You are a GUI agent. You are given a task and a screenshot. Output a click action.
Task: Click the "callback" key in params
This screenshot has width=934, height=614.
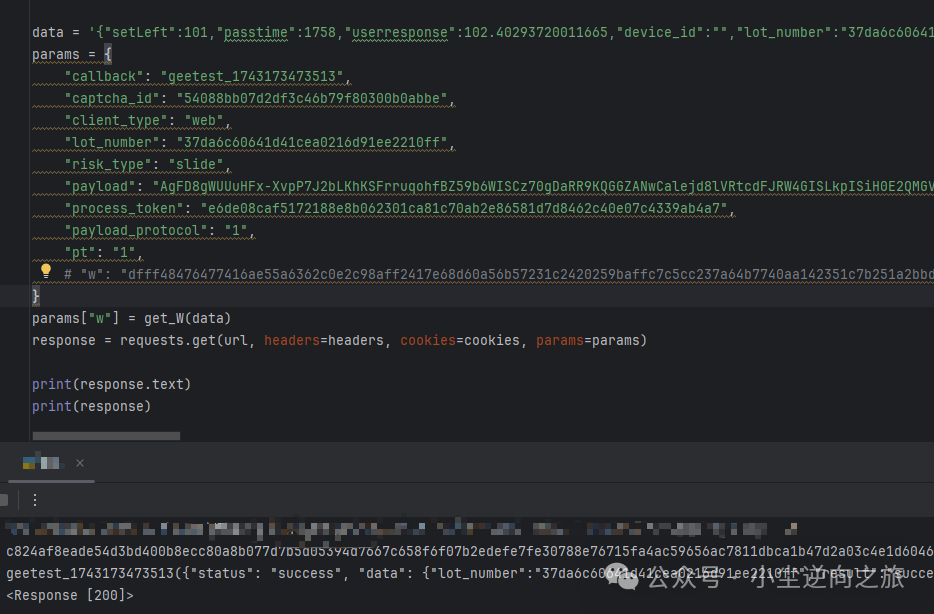point(104,76)
